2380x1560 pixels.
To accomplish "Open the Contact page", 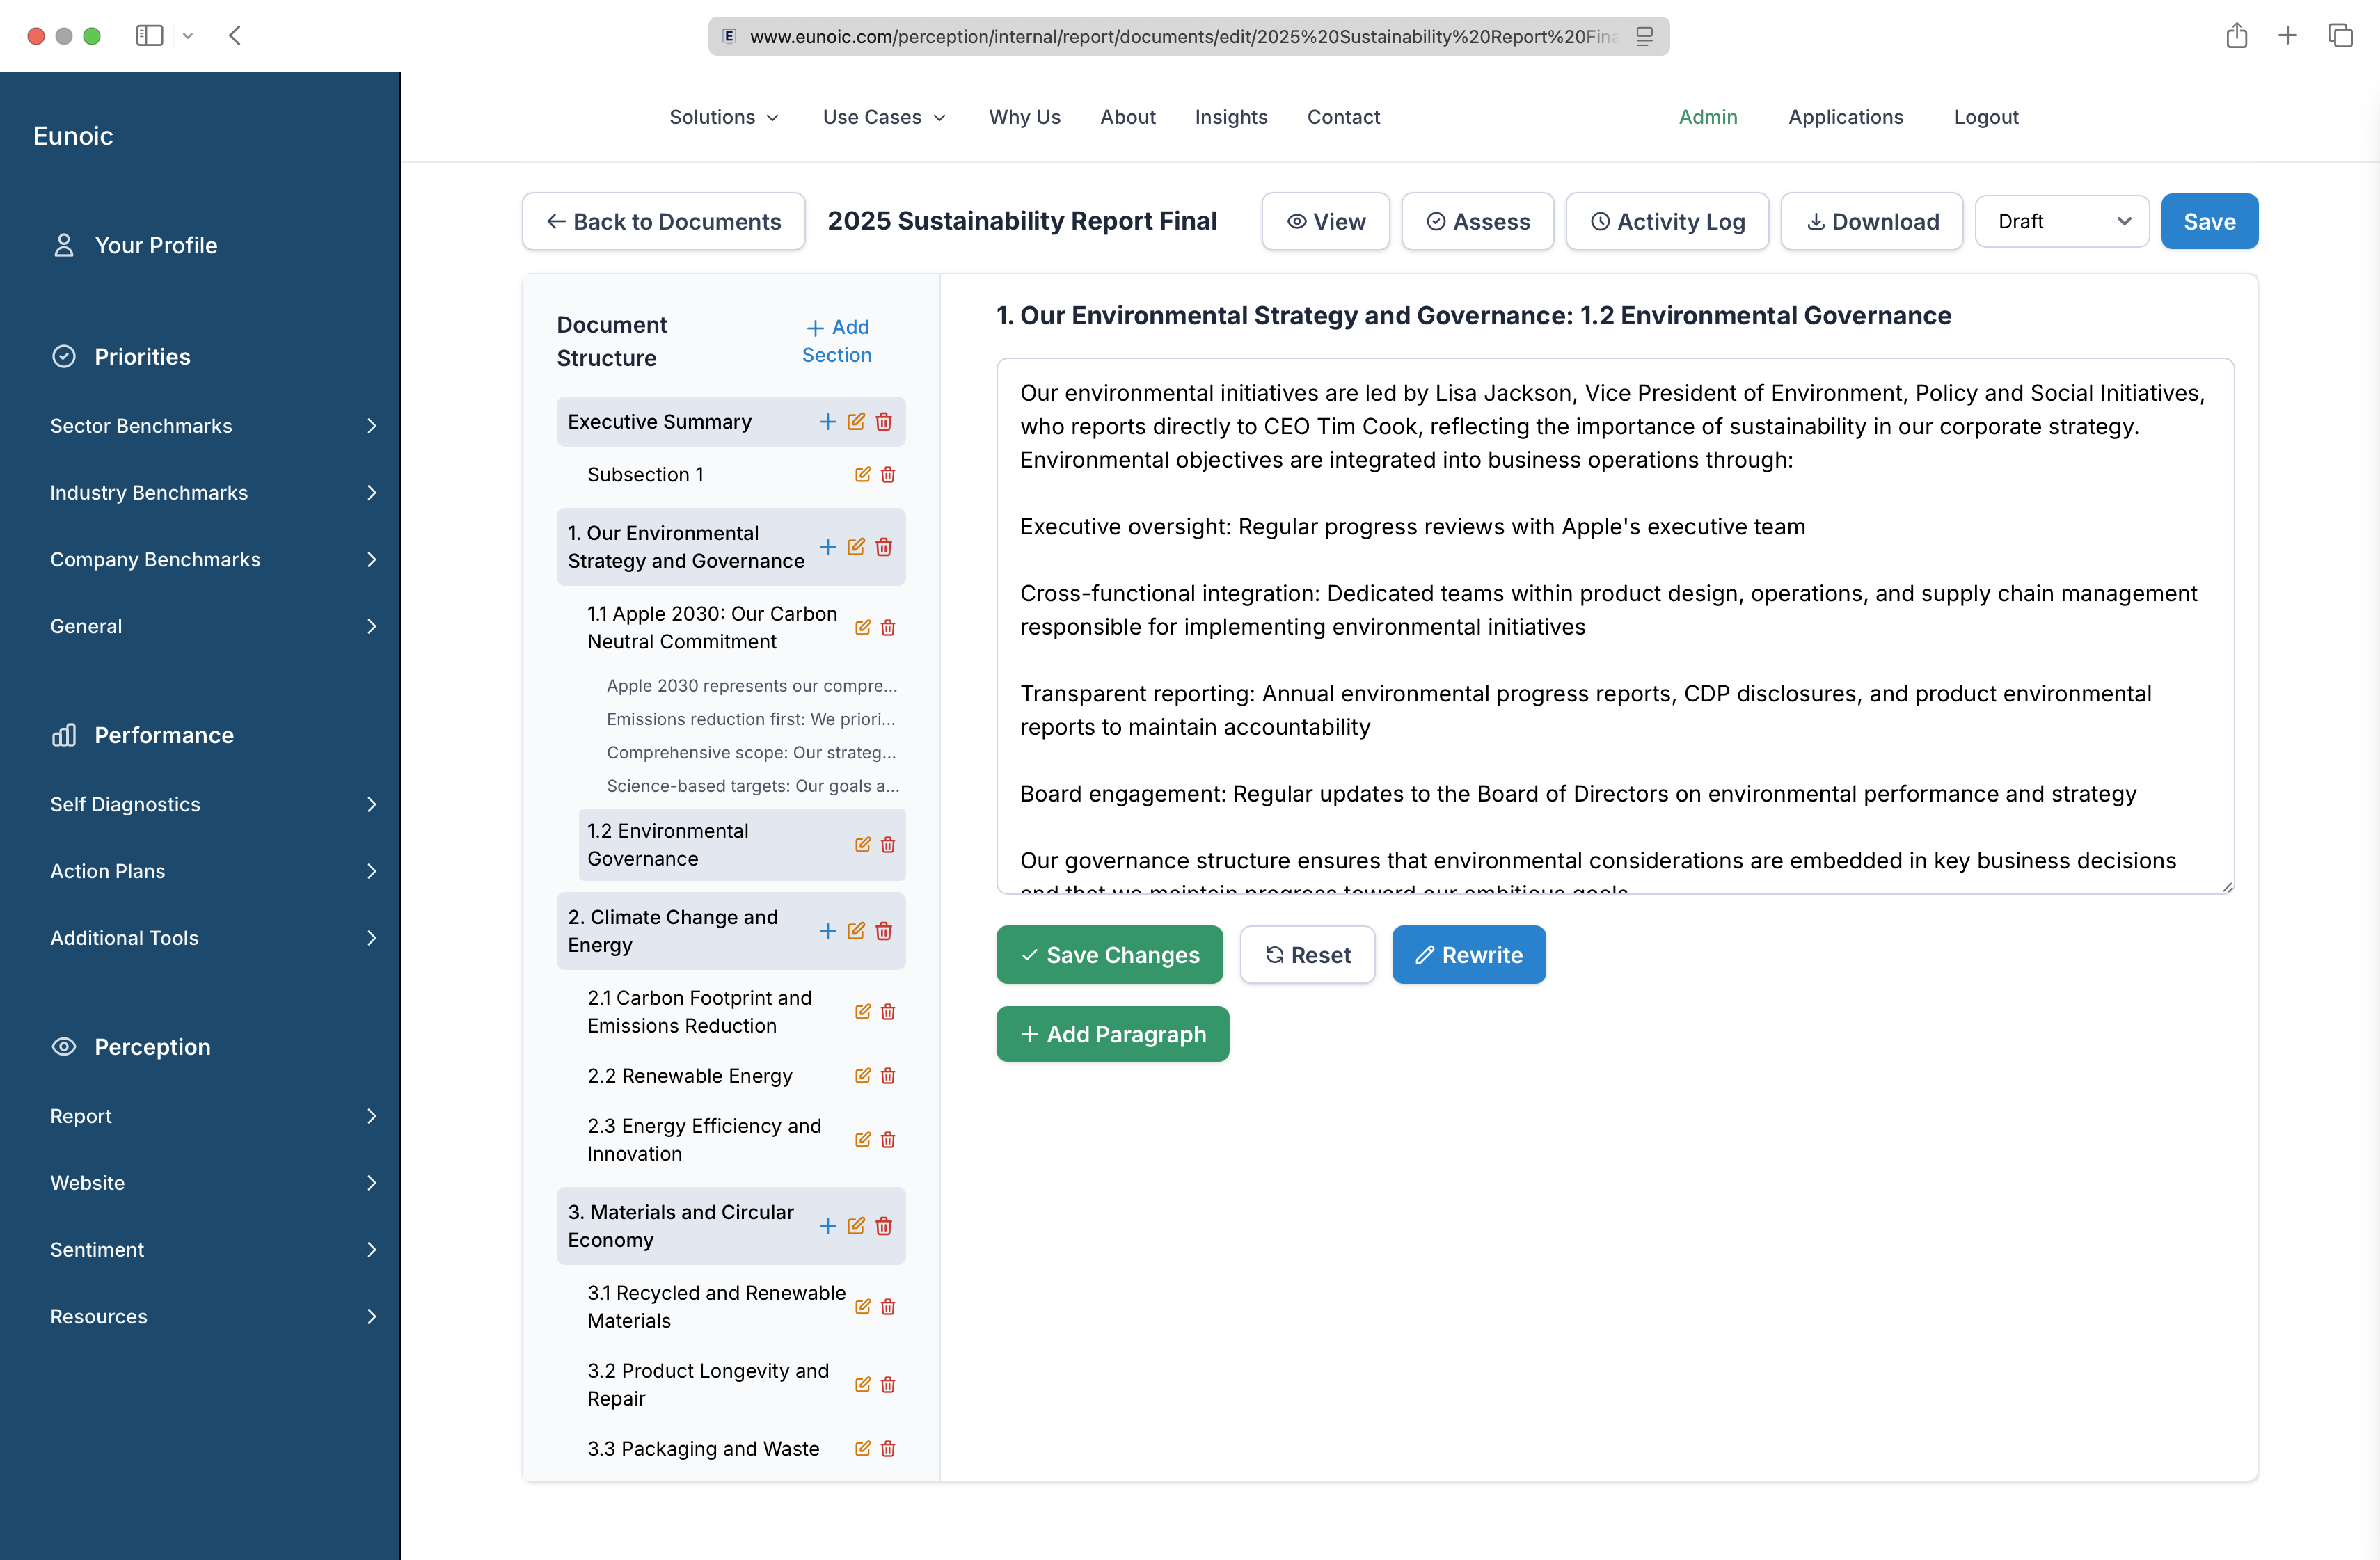I will 1343,117.
